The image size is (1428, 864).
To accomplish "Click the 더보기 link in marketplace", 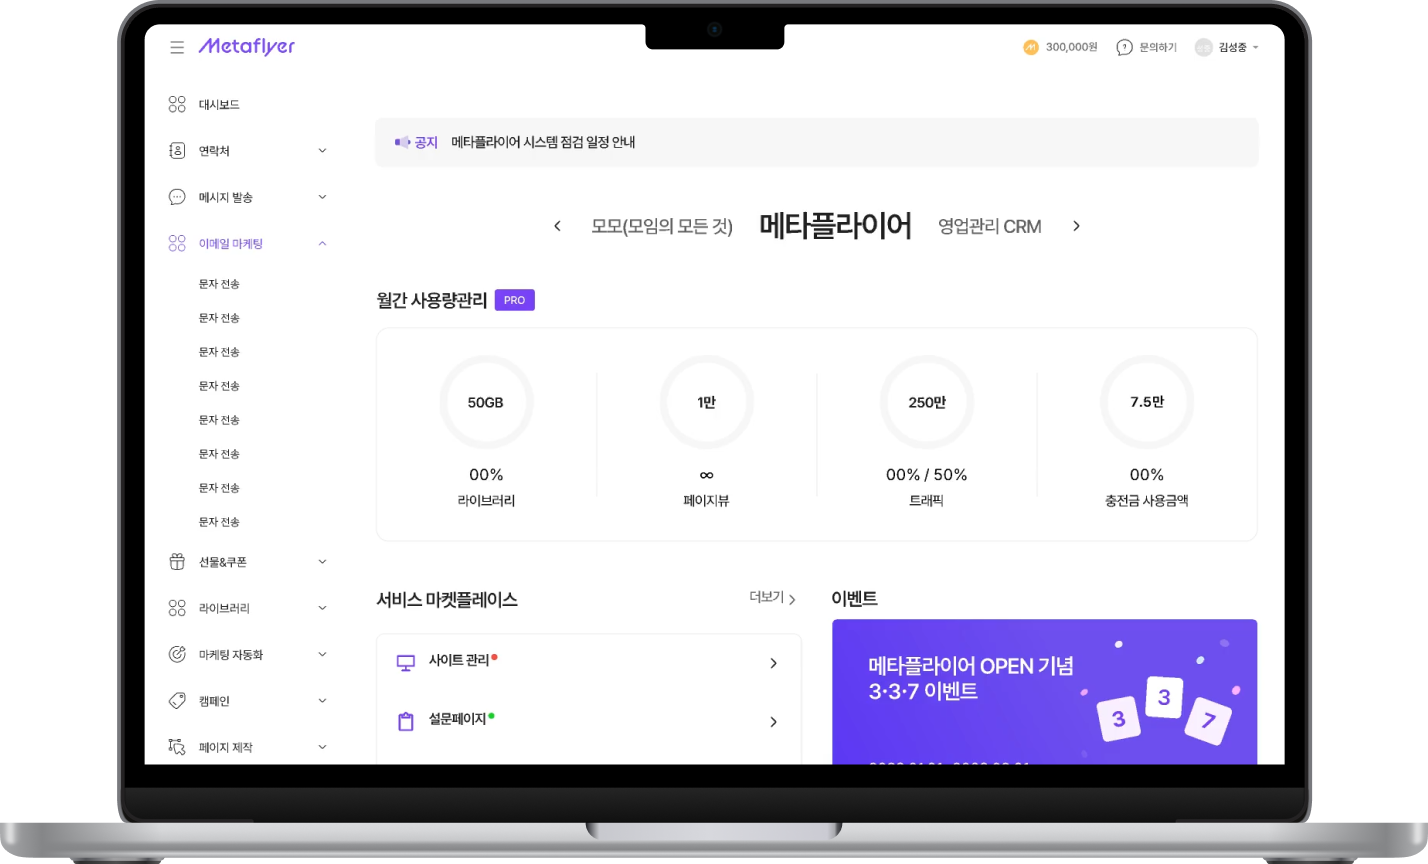I will coord(772,598).
